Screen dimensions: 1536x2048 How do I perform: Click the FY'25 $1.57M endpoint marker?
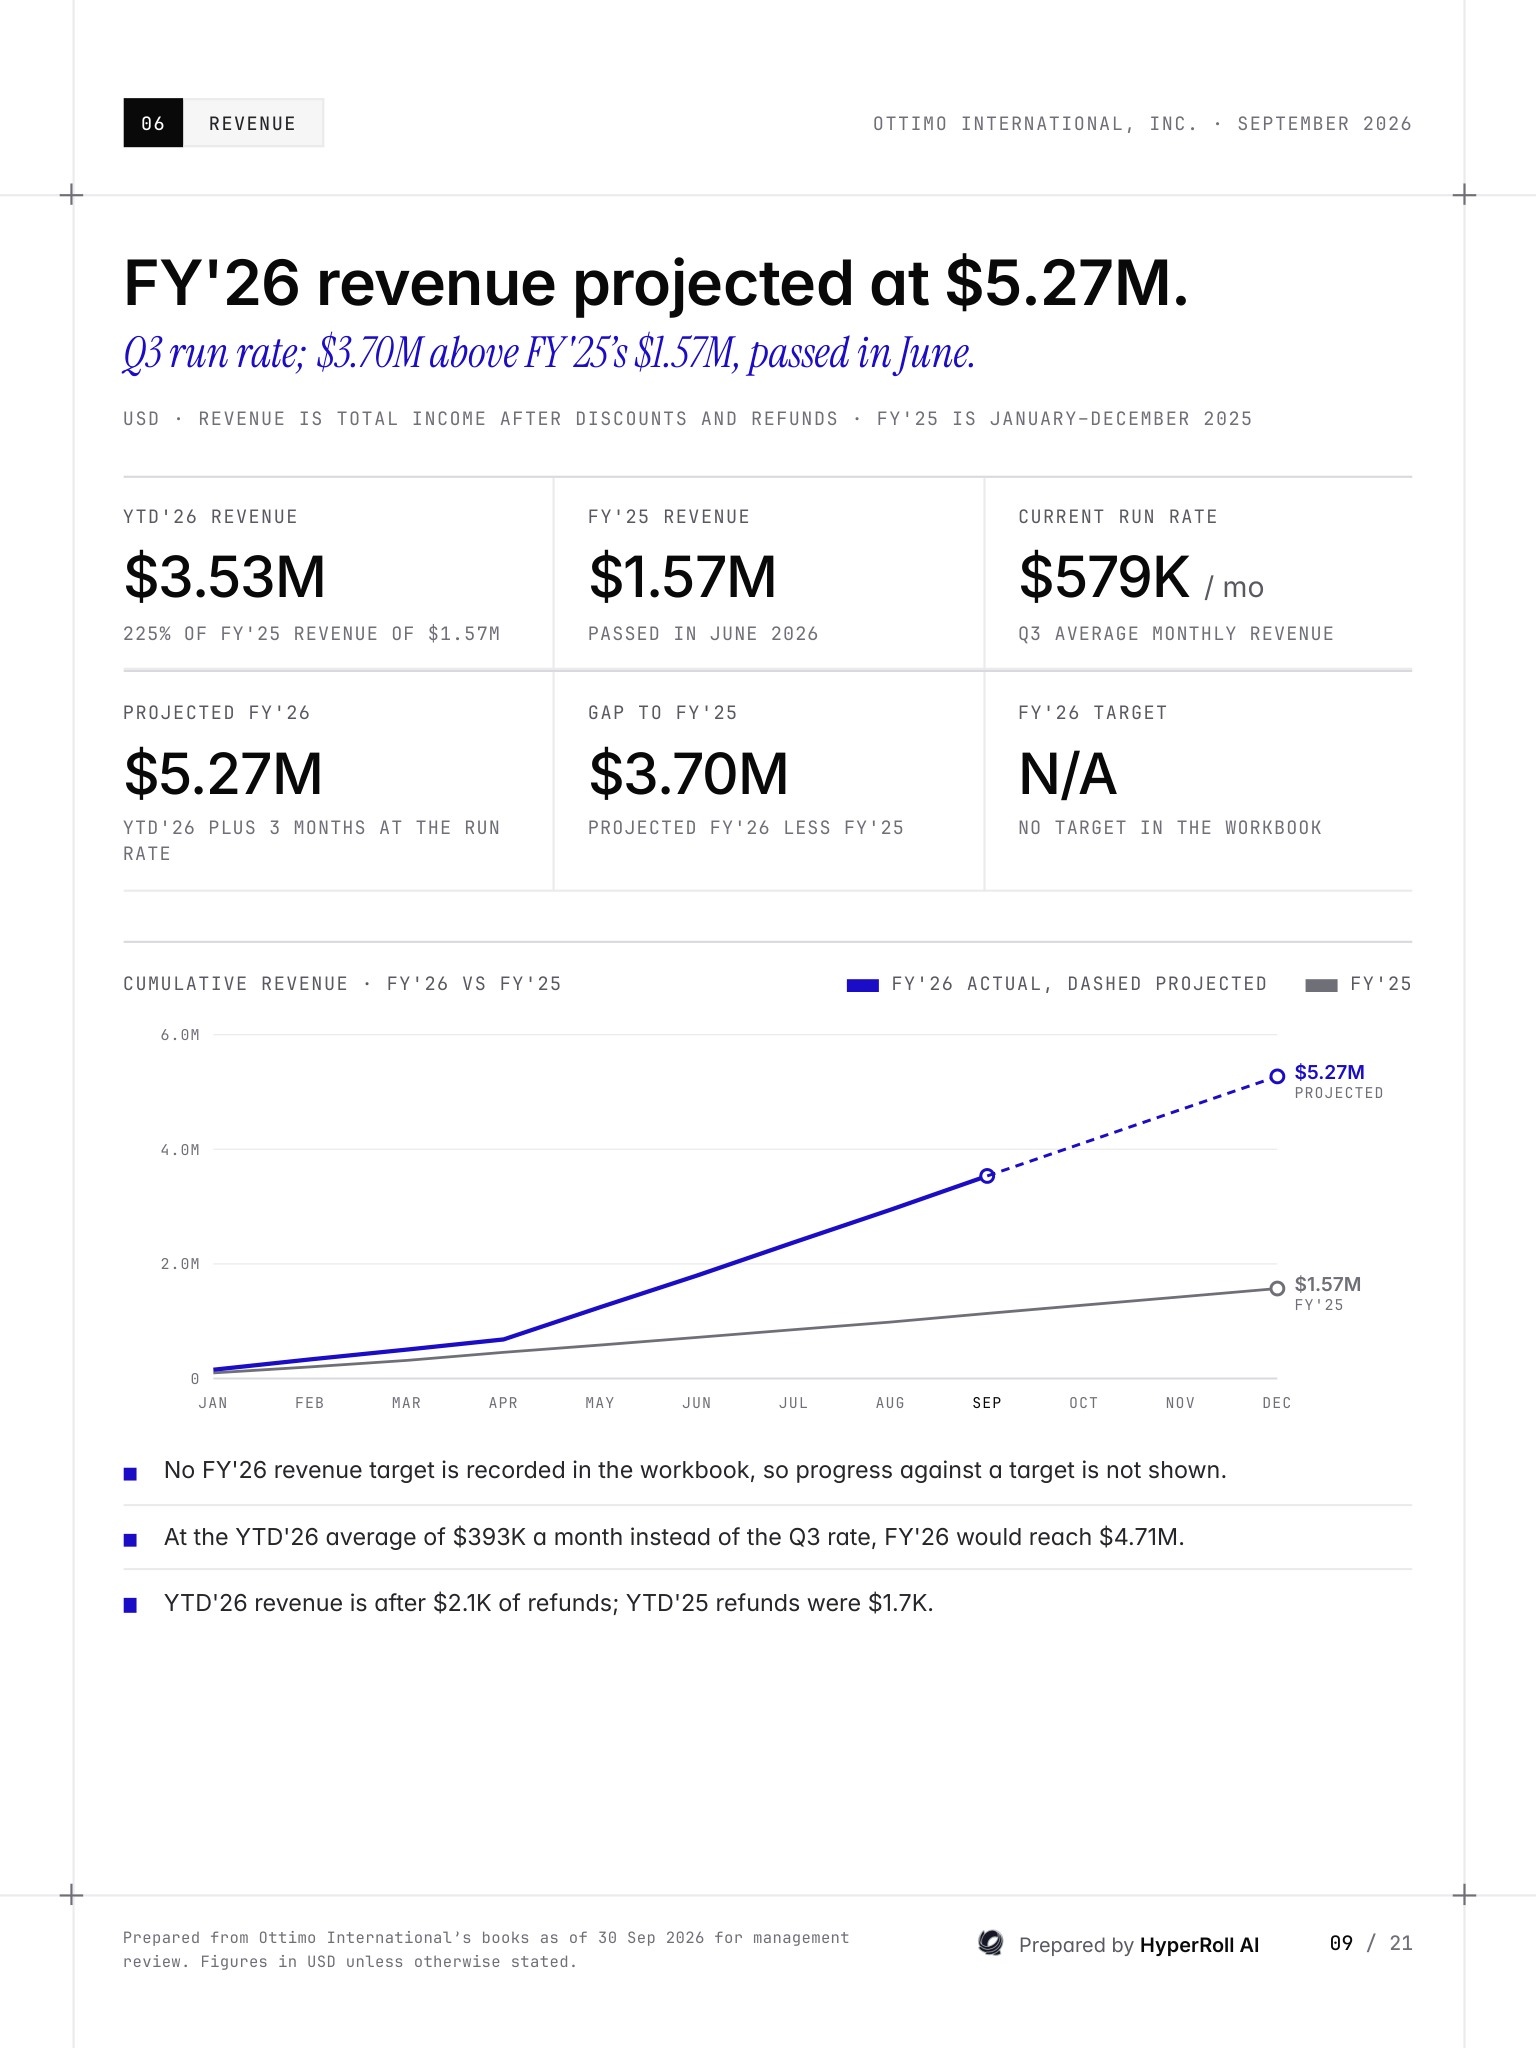1277,1288
